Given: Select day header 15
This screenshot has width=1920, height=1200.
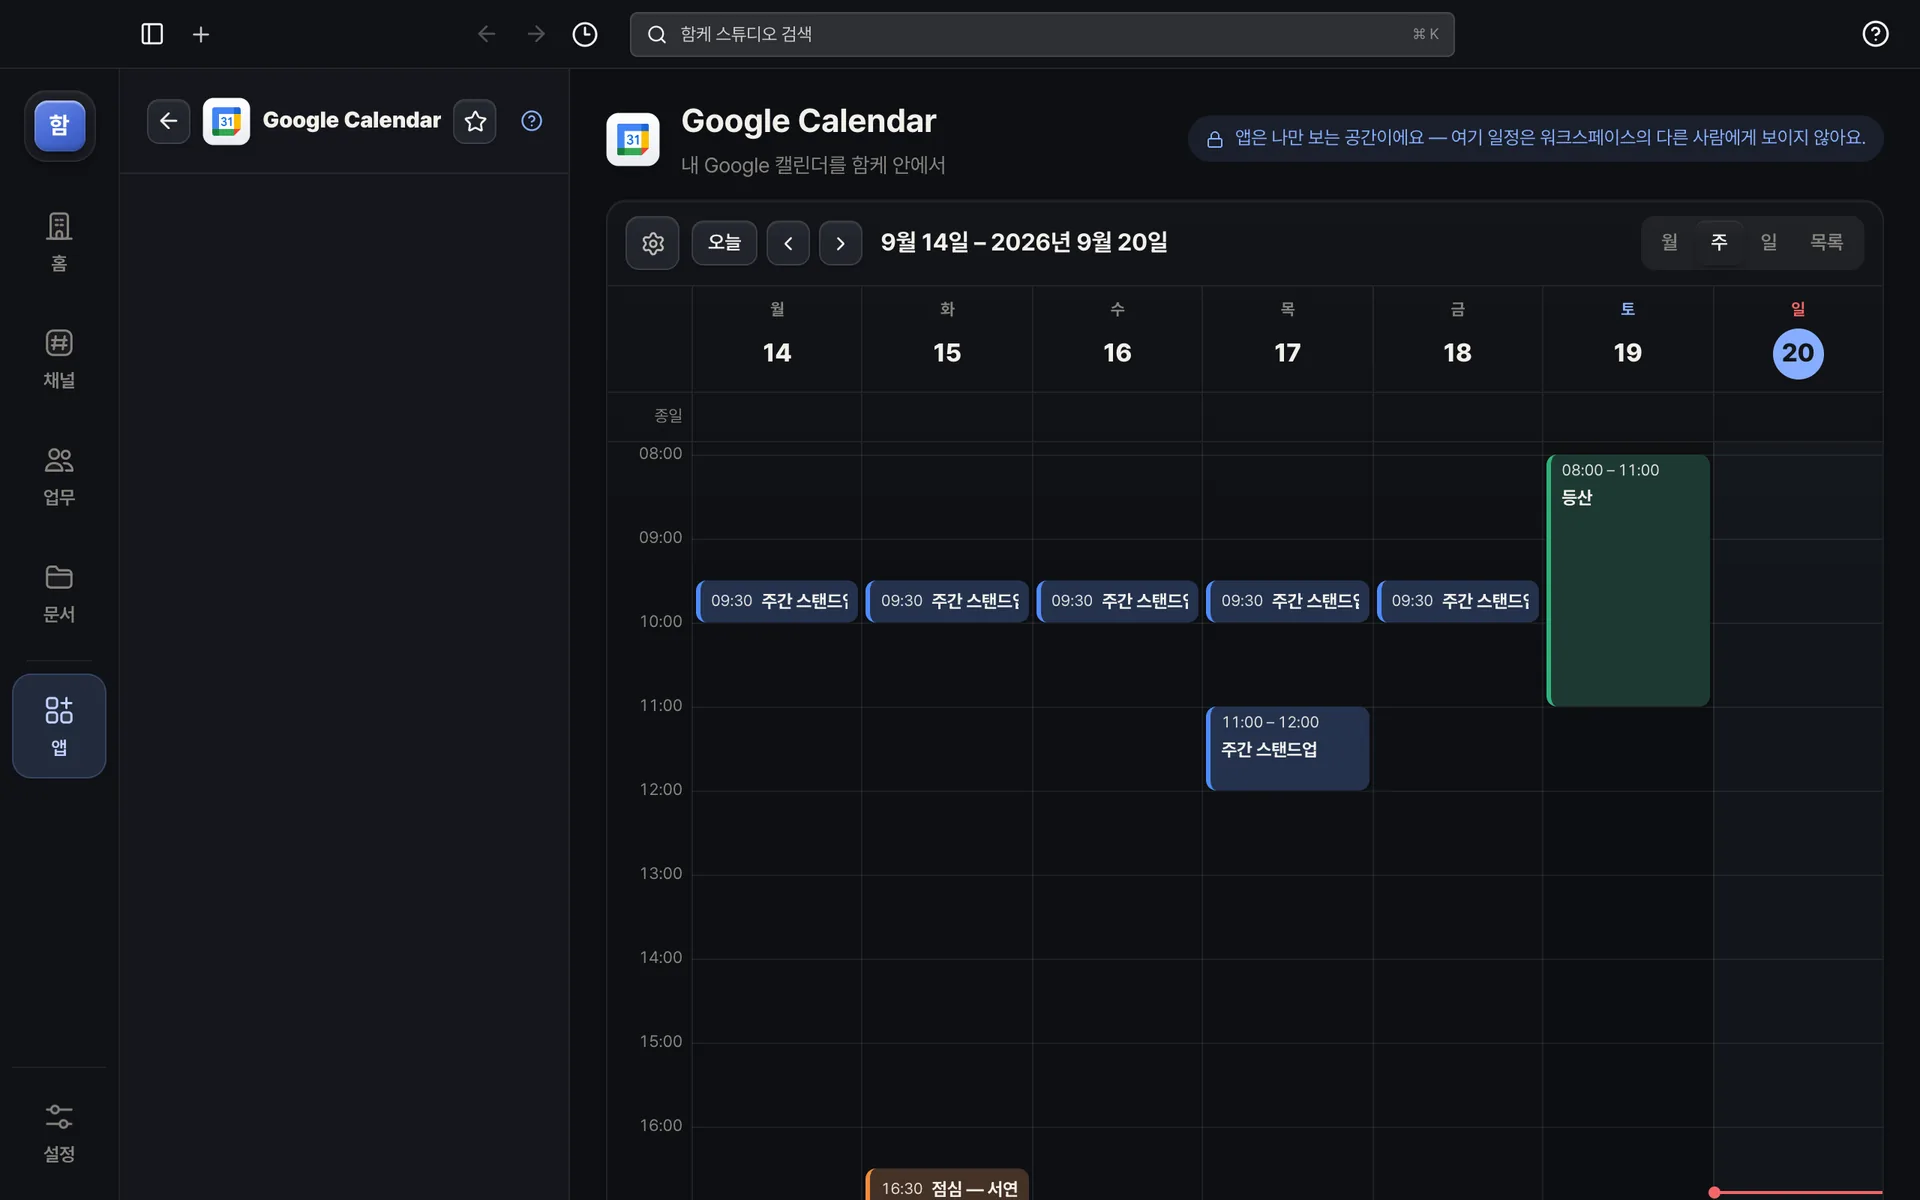Looking at the screenshot, I should 947,353.
